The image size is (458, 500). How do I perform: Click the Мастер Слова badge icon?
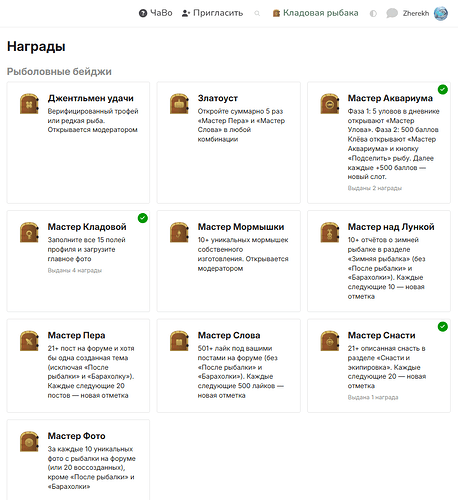(x=179, y=341)
